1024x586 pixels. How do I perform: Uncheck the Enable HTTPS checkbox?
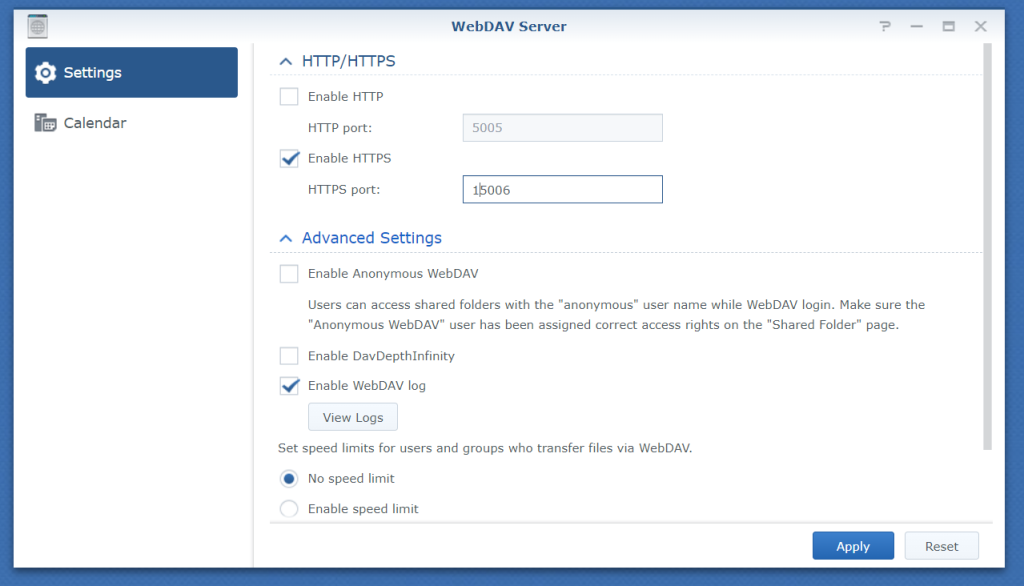tap(289, 158)
